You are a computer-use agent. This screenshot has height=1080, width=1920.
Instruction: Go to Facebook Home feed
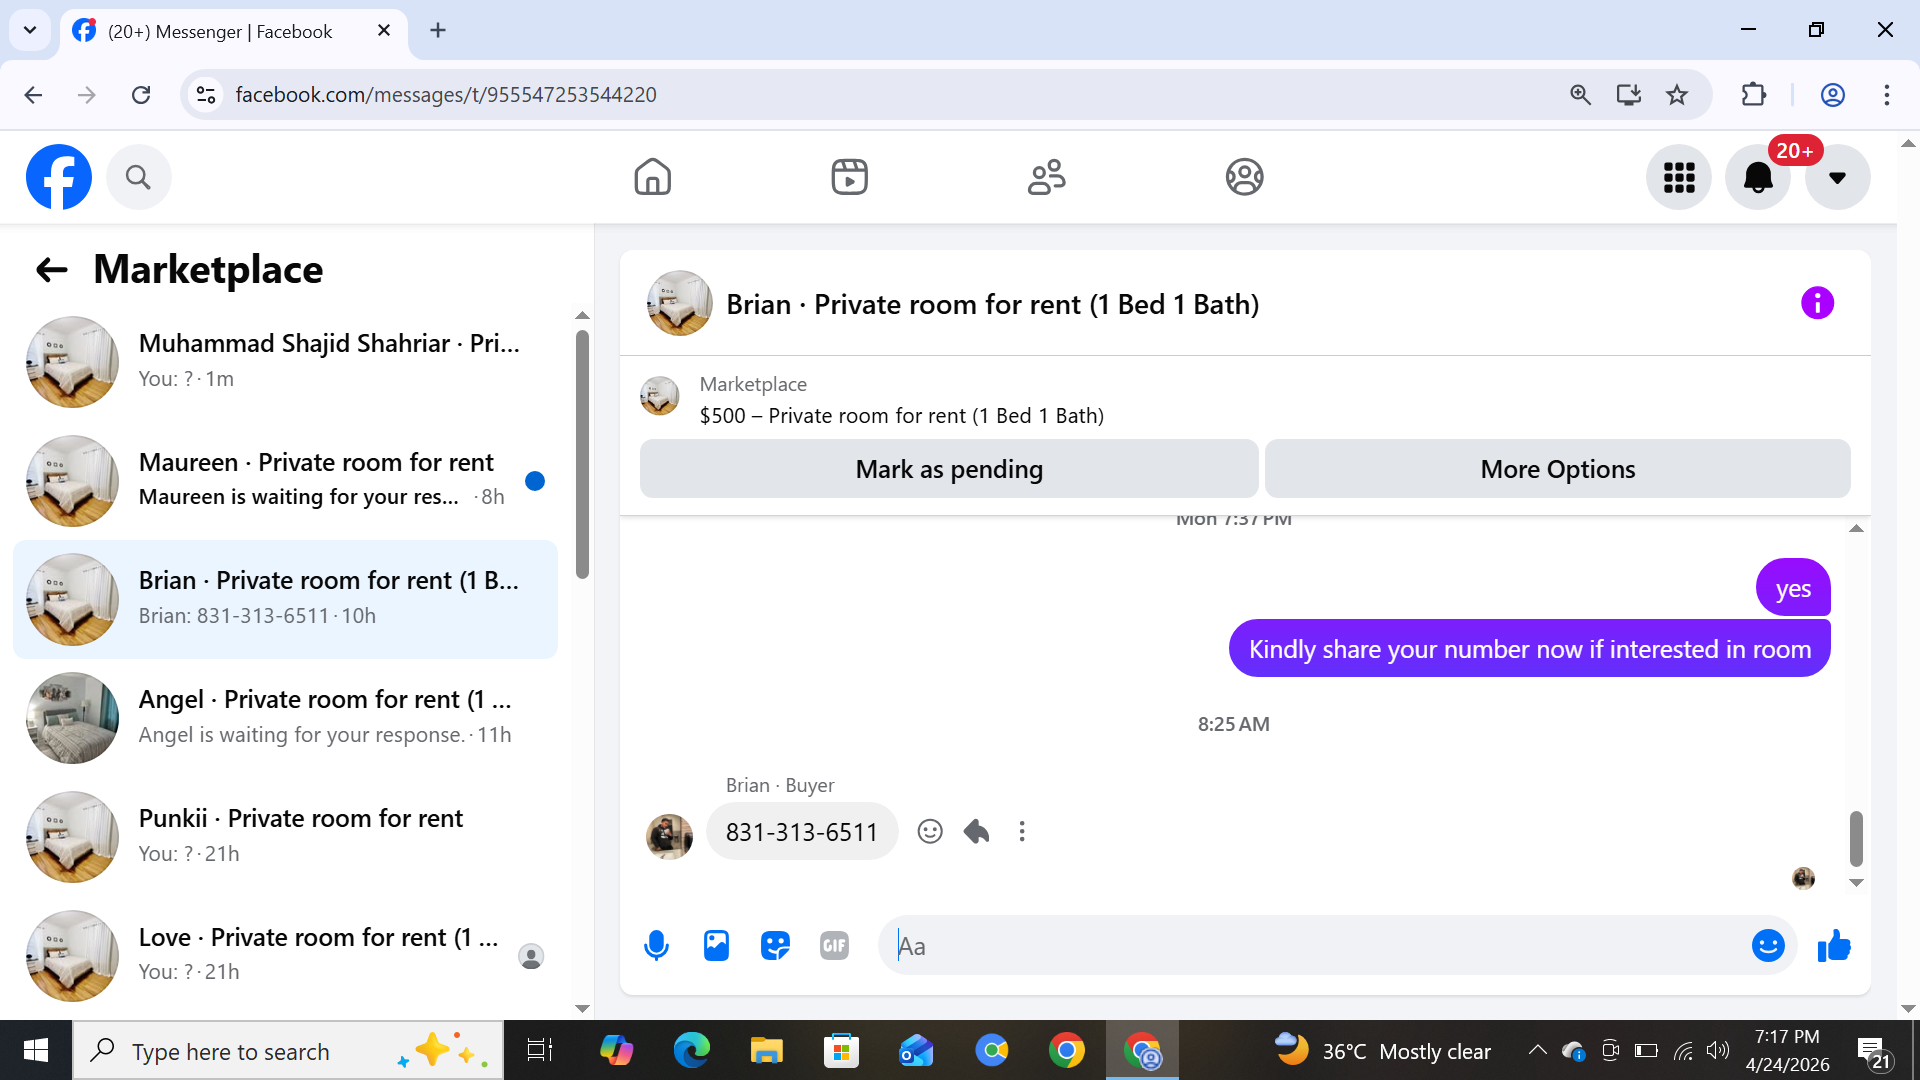click(652, 177)
